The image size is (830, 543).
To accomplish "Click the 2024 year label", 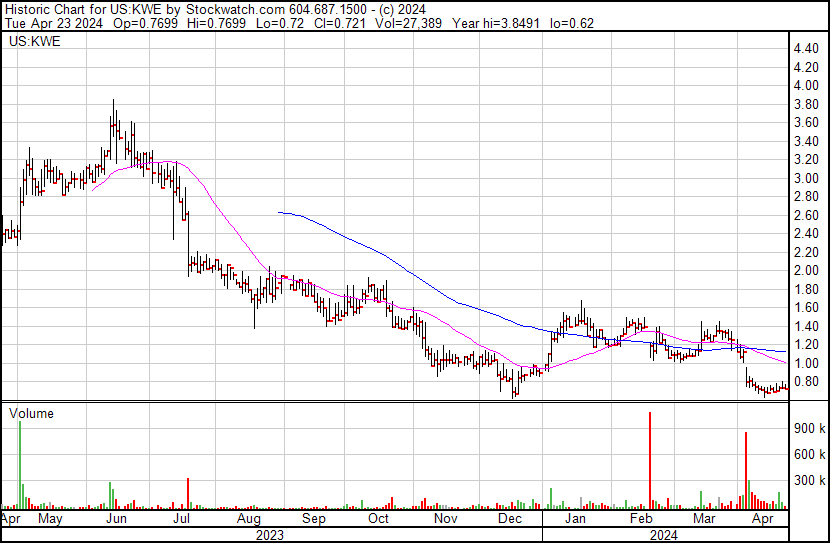I will coord(665,535).
